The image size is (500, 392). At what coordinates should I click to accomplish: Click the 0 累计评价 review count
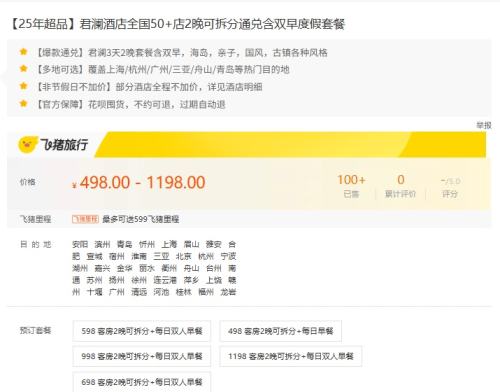[x=400, y=186]
